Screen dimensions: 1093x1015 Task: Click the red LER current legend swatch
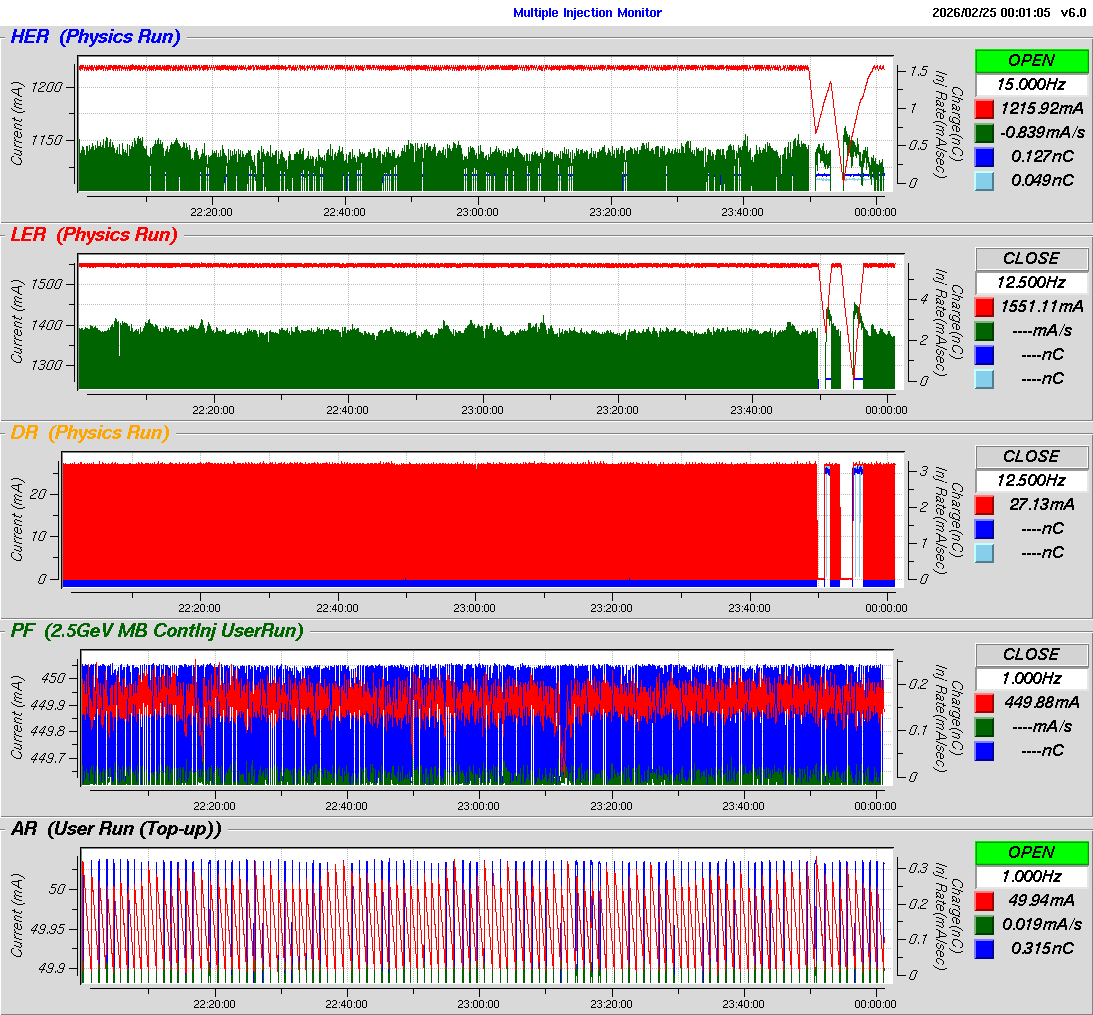coord(985,306)
